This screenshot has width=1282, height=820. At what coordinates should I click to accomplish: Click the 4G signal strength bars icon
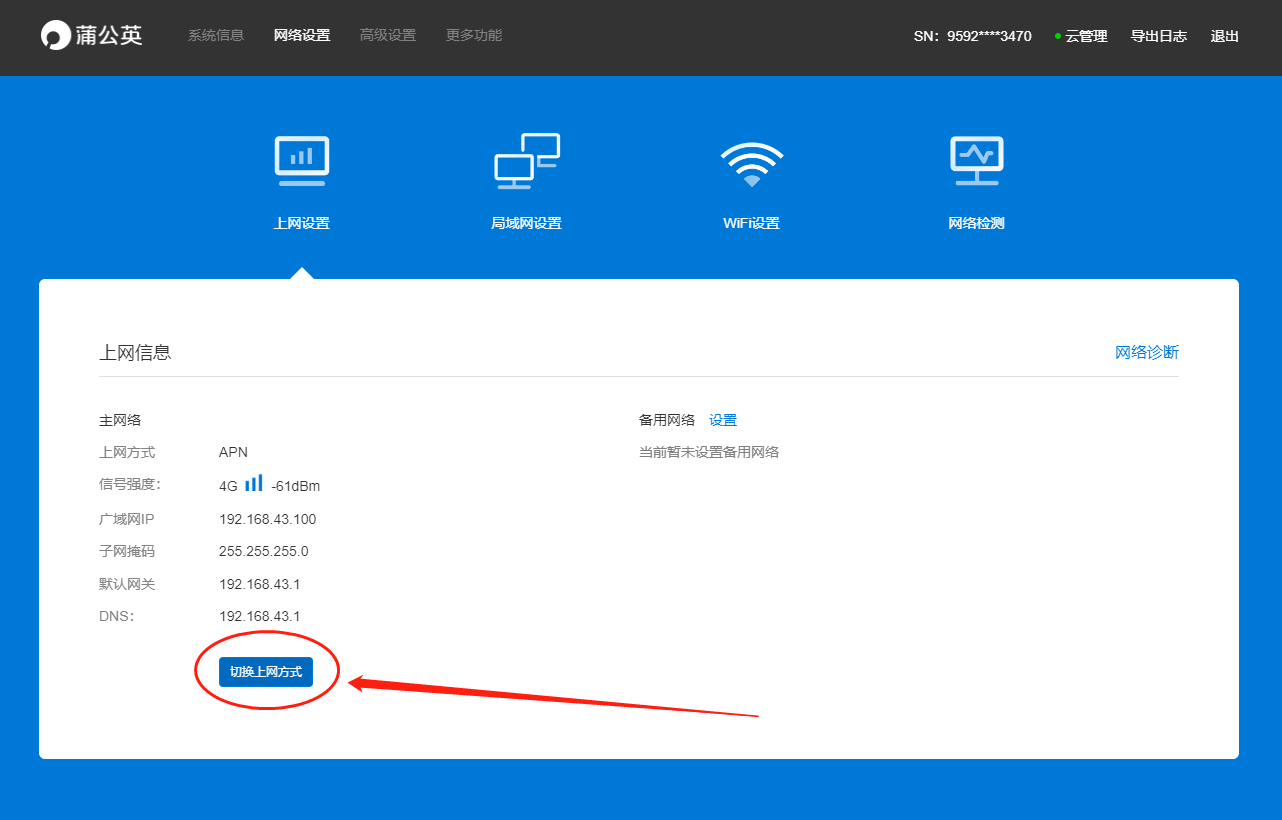[254, 483]
